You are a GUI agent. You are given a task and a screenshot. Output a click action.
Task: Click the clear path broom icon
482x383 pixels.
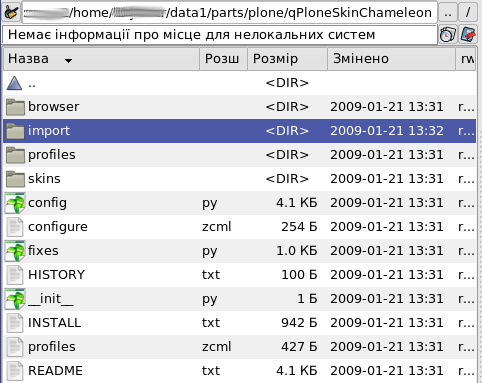coord(11,12)
